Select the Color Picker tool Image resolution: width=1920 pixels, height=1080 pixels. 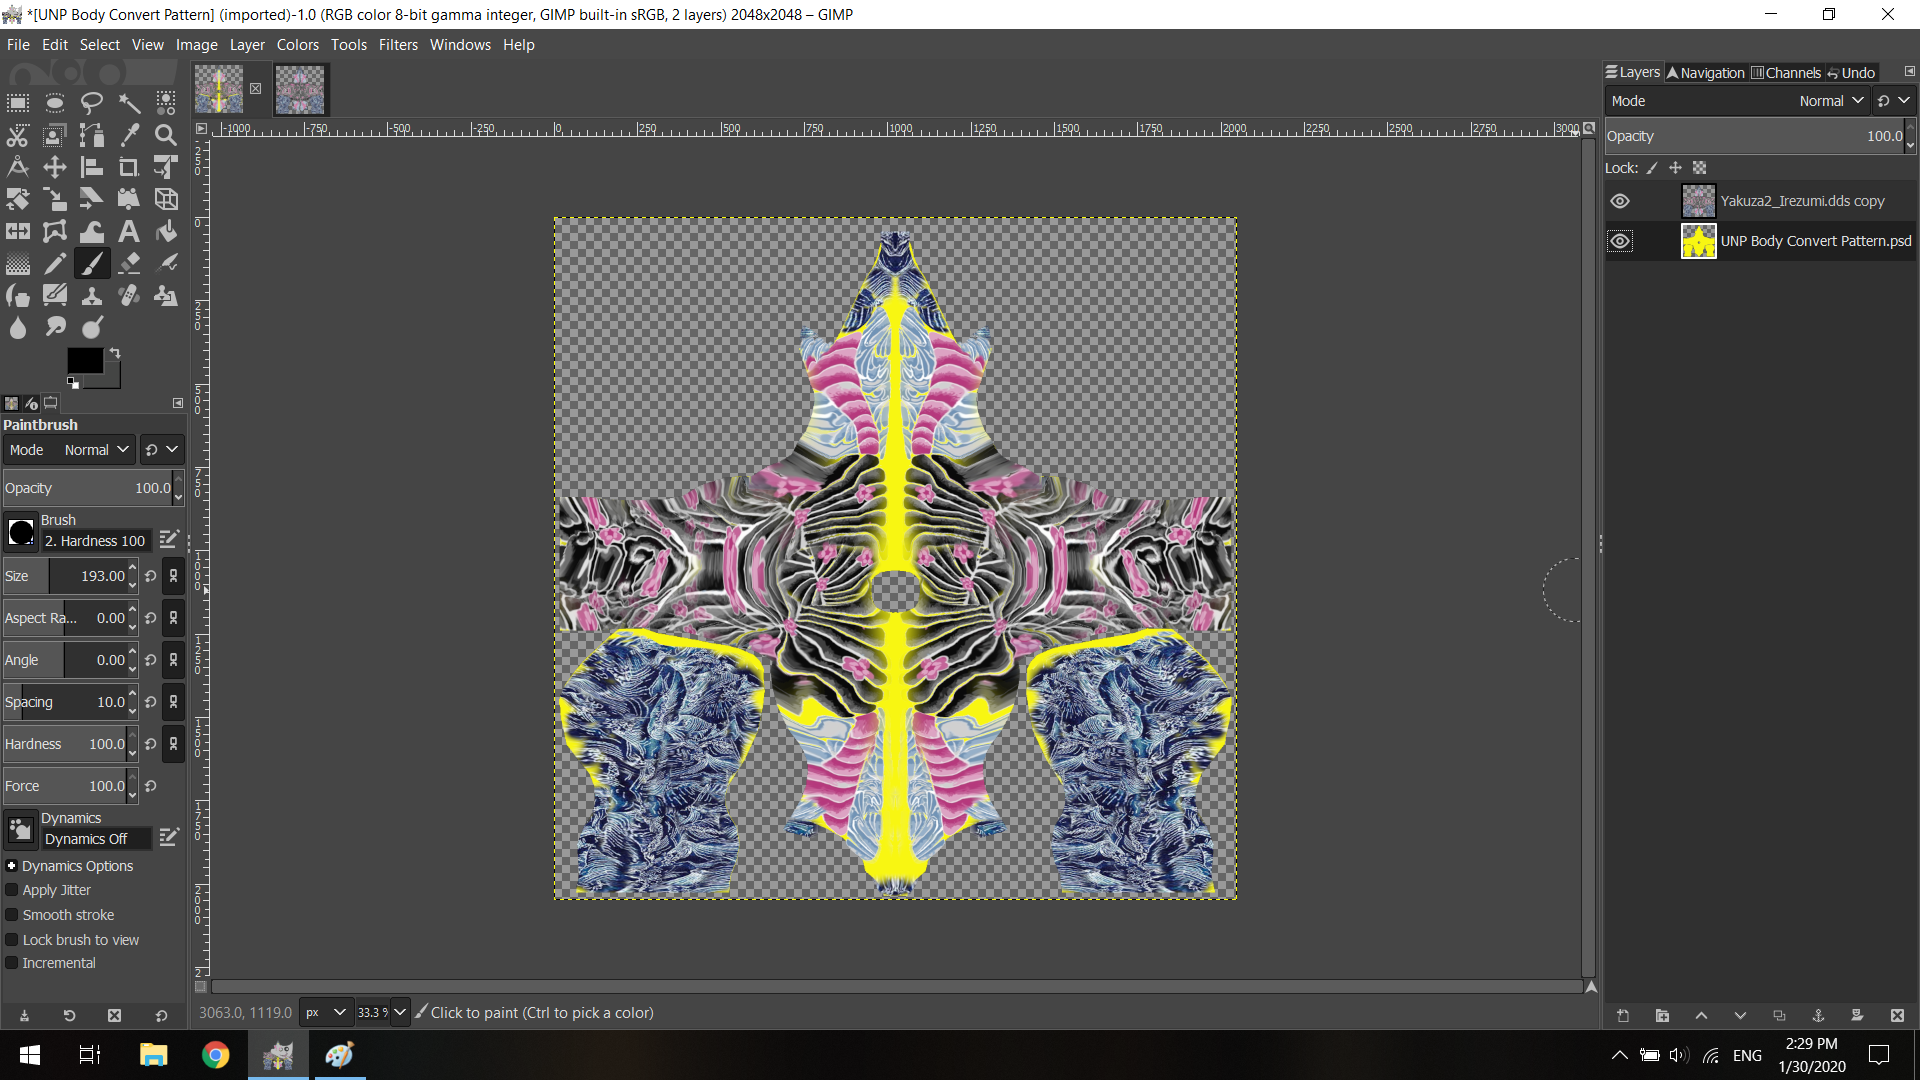pyautogui.click(x=129, y=135)
